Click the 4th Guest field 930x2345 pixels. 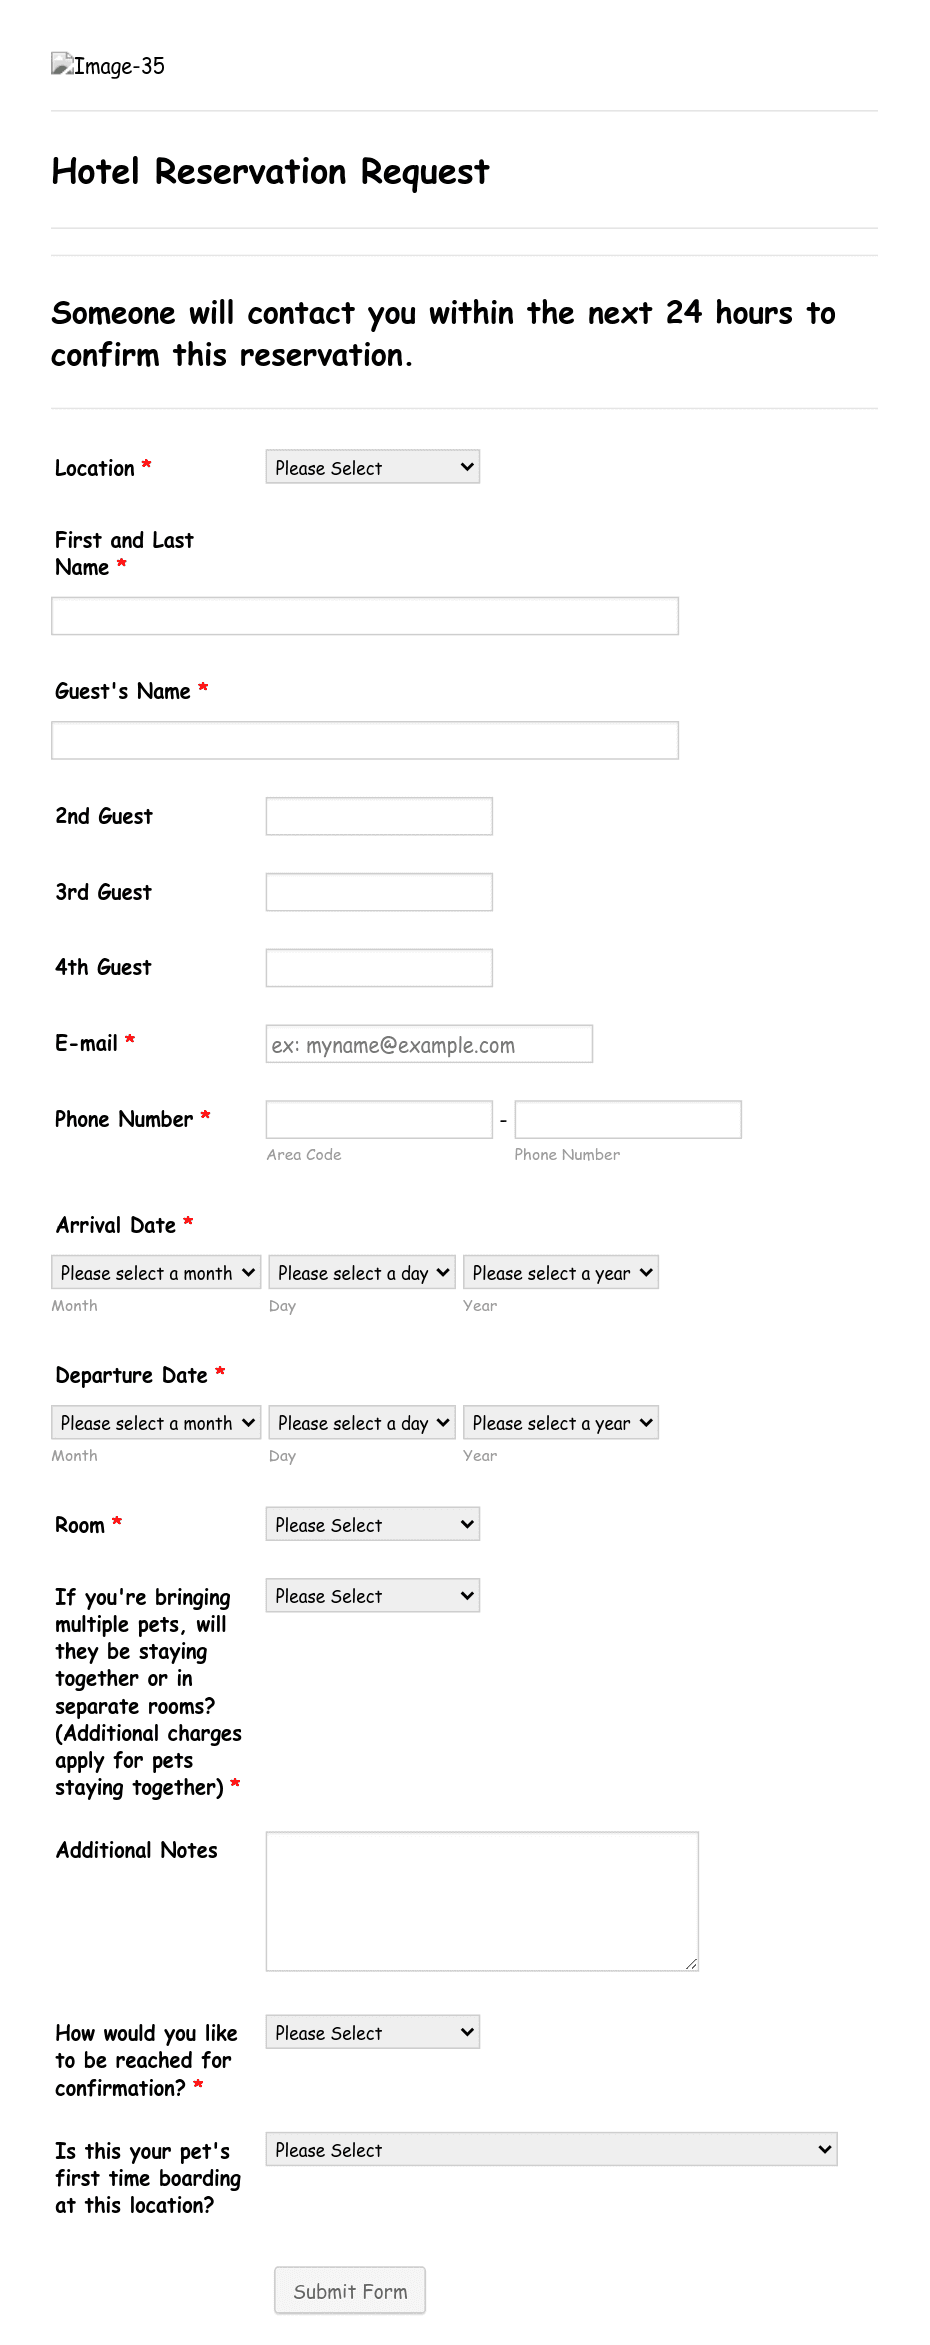coord(377,967)
